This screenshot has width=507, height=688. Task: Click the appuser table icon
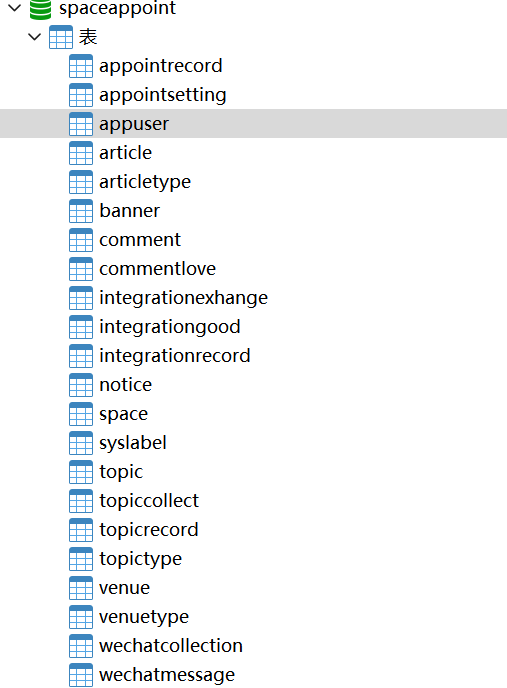point(81,124)
